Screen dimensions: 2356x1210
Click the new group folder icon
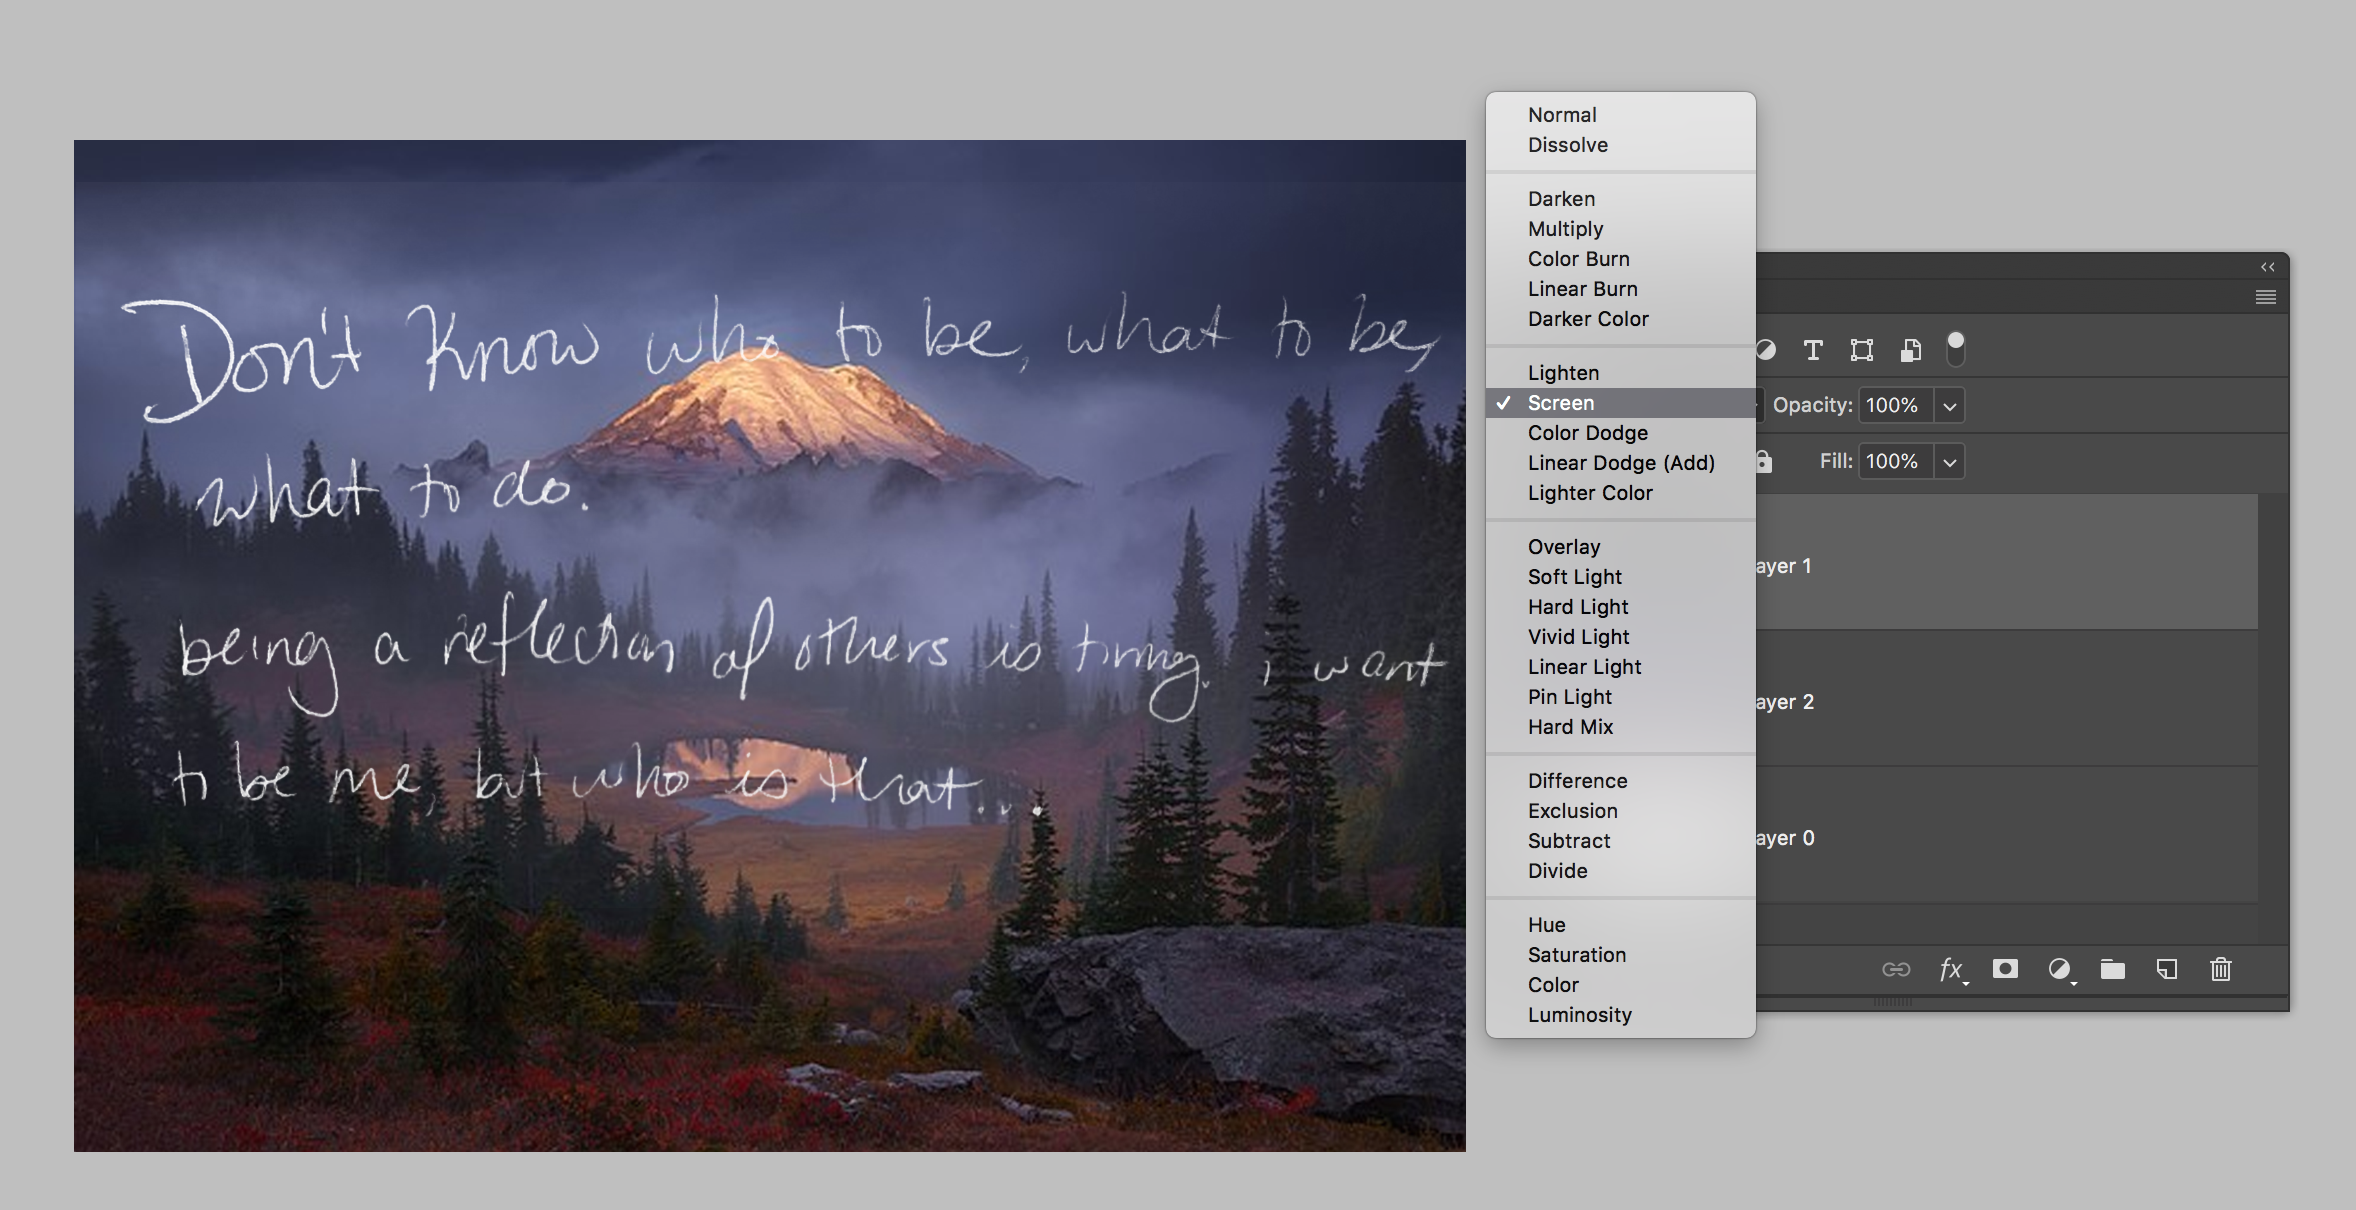pyautogui.click(x=2112, y=969)
